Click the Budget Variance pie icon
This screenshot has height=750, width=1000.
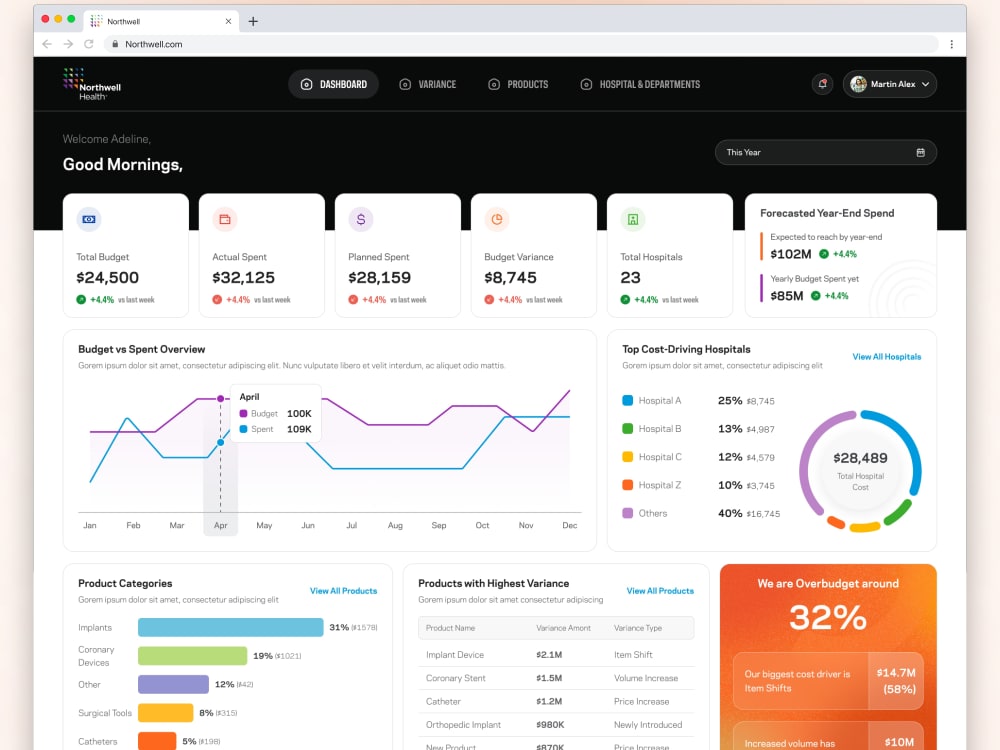(497, 219)
